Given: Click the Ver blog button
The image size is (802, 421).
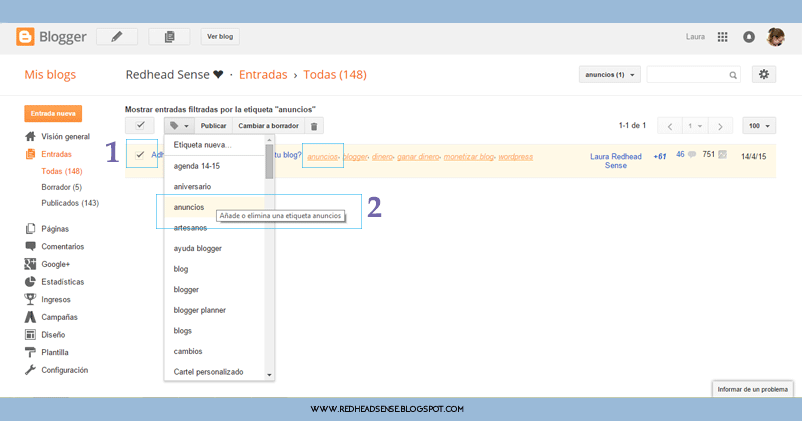Looking at the screenshot, I should point(220,37).
